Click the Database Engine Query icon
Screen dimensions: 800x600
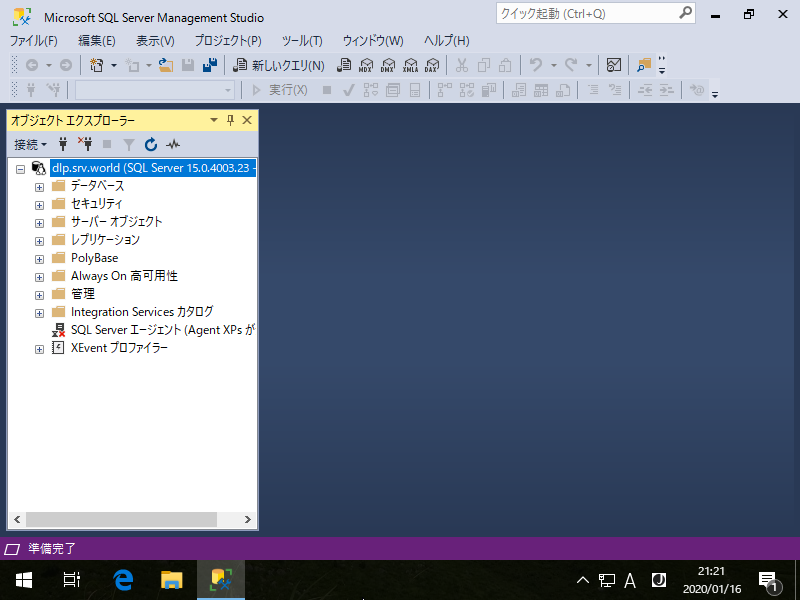coord(344,65)
